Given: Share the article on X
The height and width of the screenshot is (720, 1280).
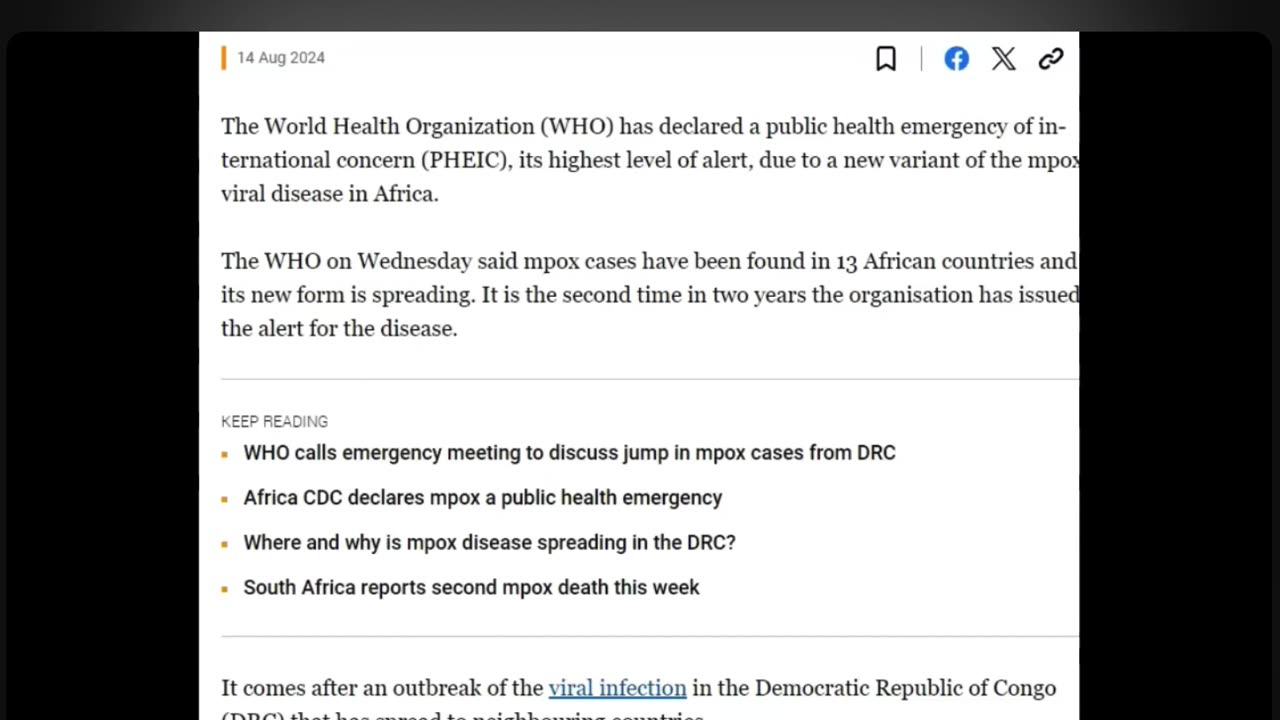Looking at the screenshot, I should coord(1004,59).
